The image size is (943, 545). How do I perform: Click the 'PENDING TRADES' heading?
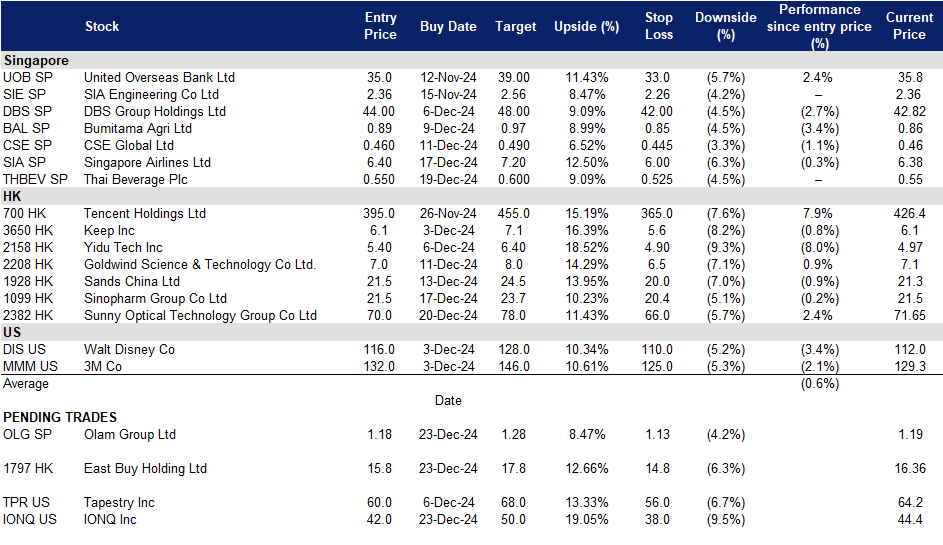(x=60, y=417)
